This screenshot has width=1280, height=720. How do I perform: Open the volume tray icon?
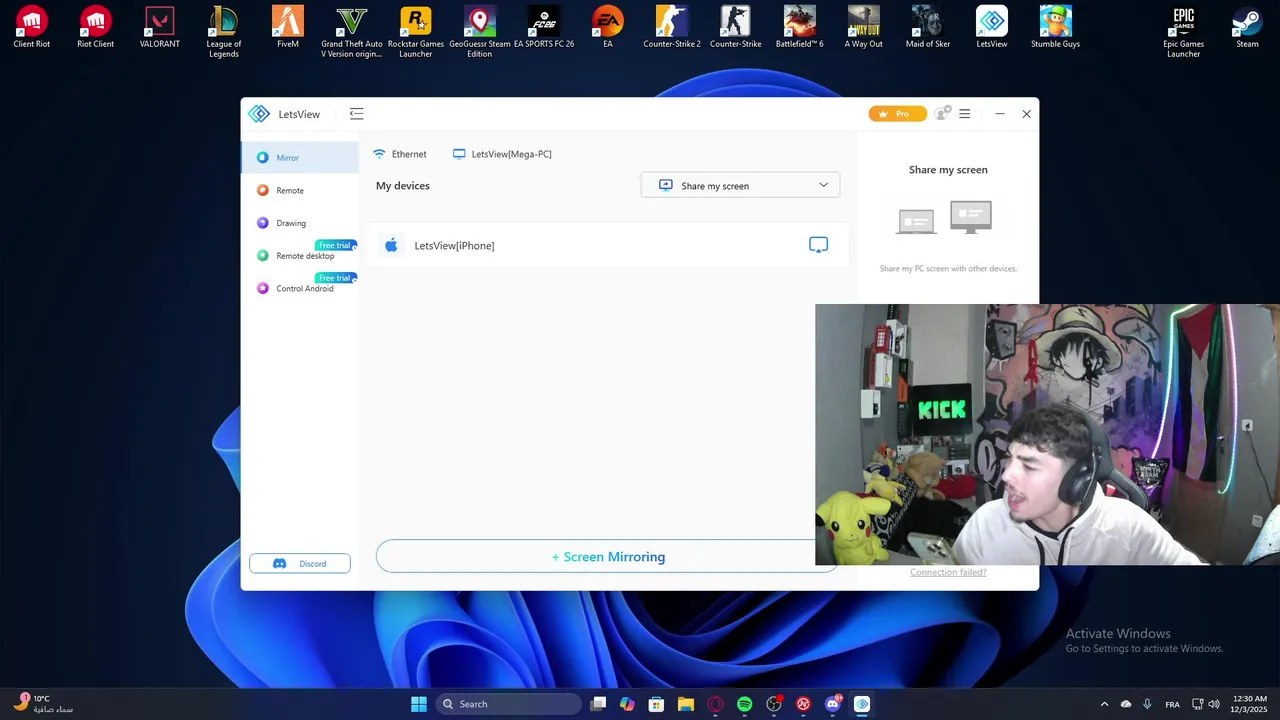(x=1214, y=704)
